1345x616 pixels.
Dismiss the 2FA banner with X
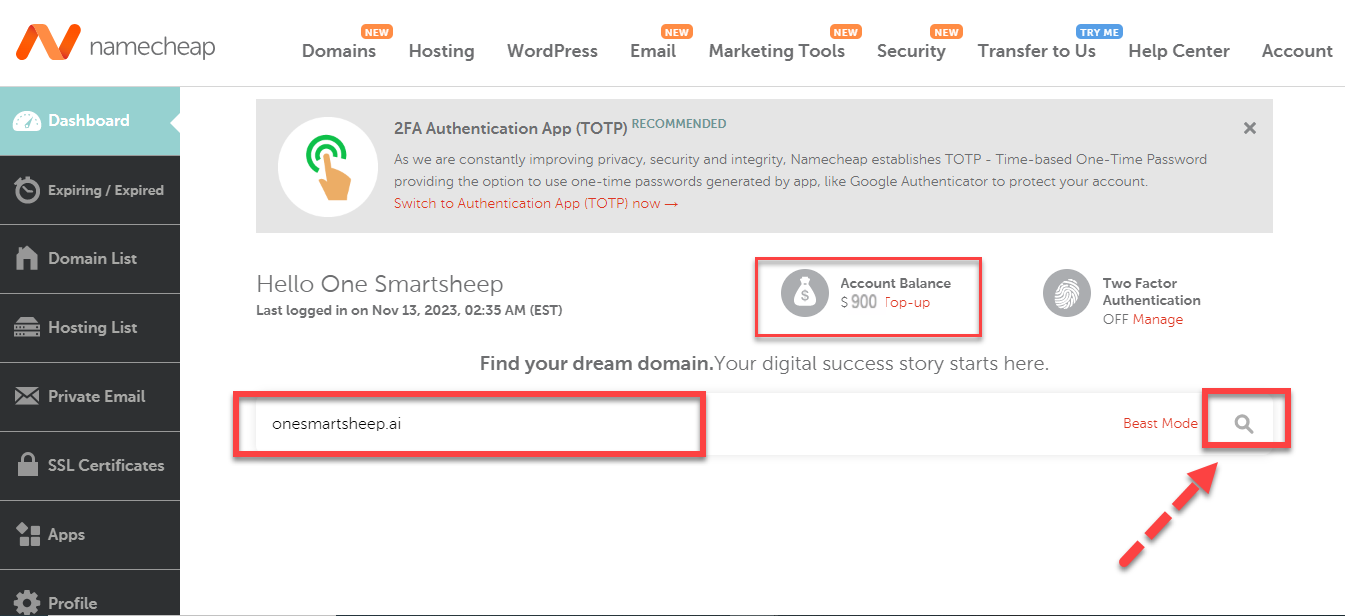[1249, 128]
